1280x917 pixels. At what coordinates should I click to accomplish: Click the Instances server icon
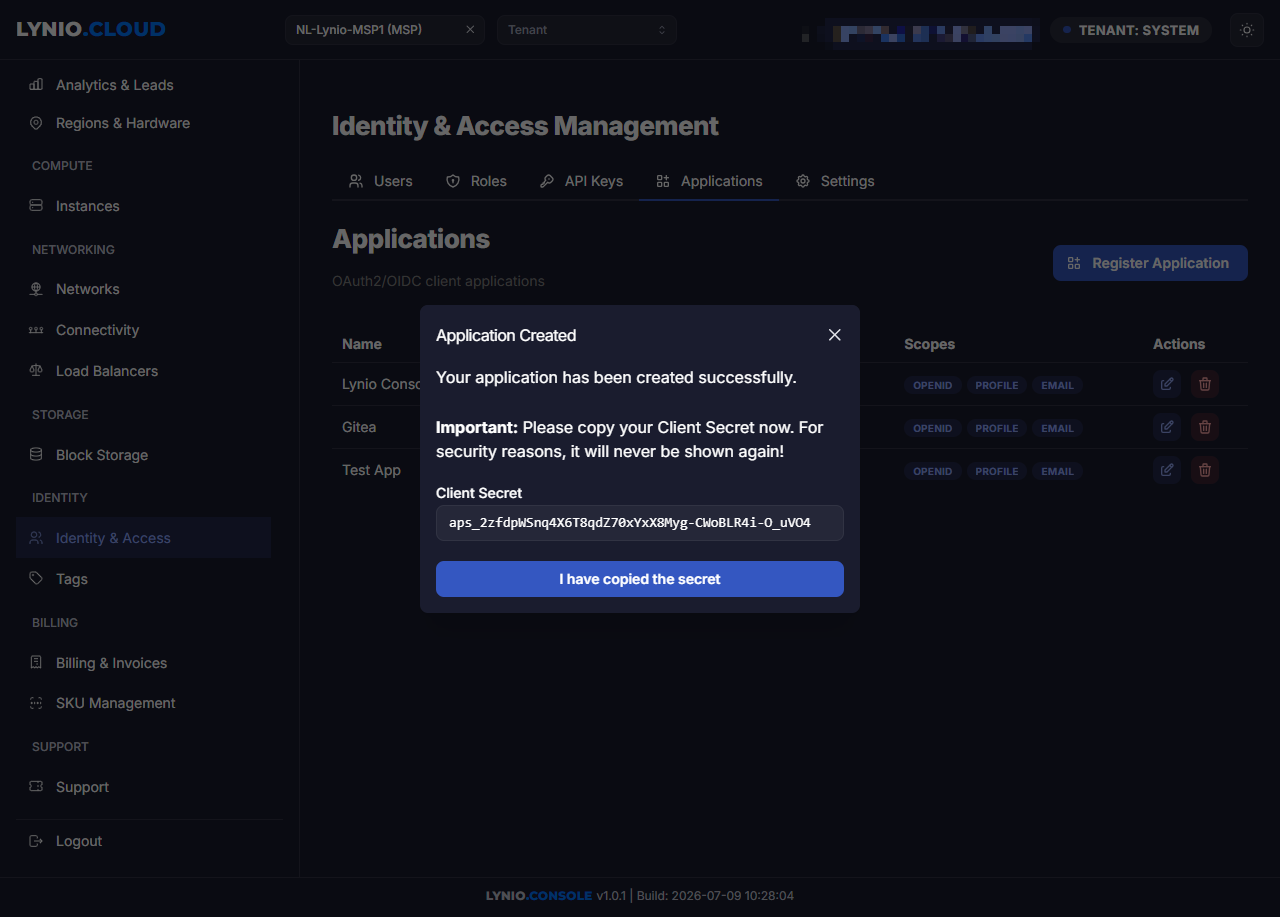(36, 206)
